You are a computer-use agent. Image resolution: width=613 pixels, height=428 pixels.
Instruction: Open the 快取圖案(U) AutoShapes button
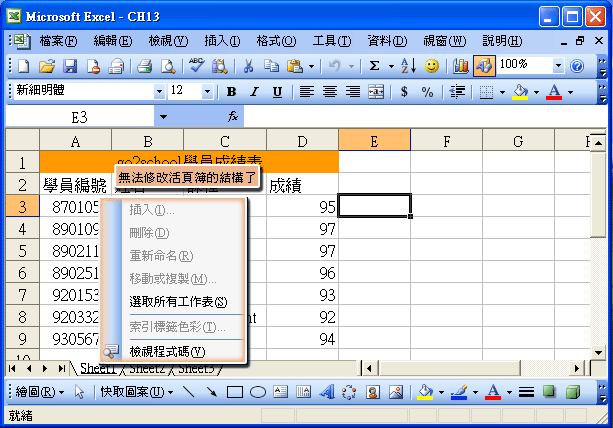pyautogui.click(x=136, y=392)
